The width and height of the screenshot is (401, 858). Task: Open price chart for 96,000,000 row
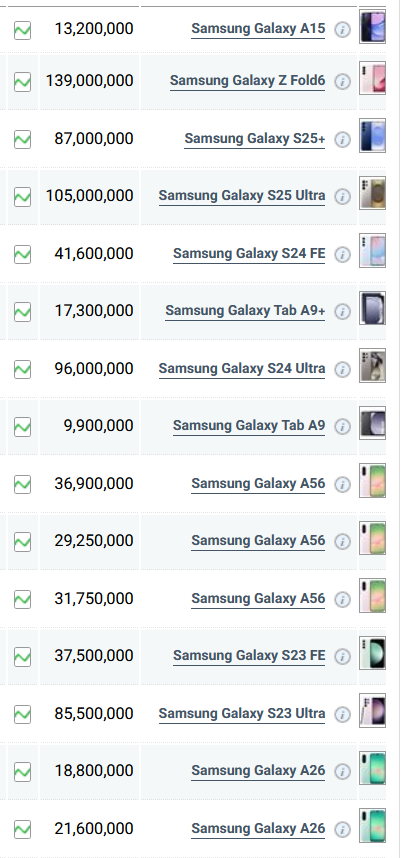point(22,369)
